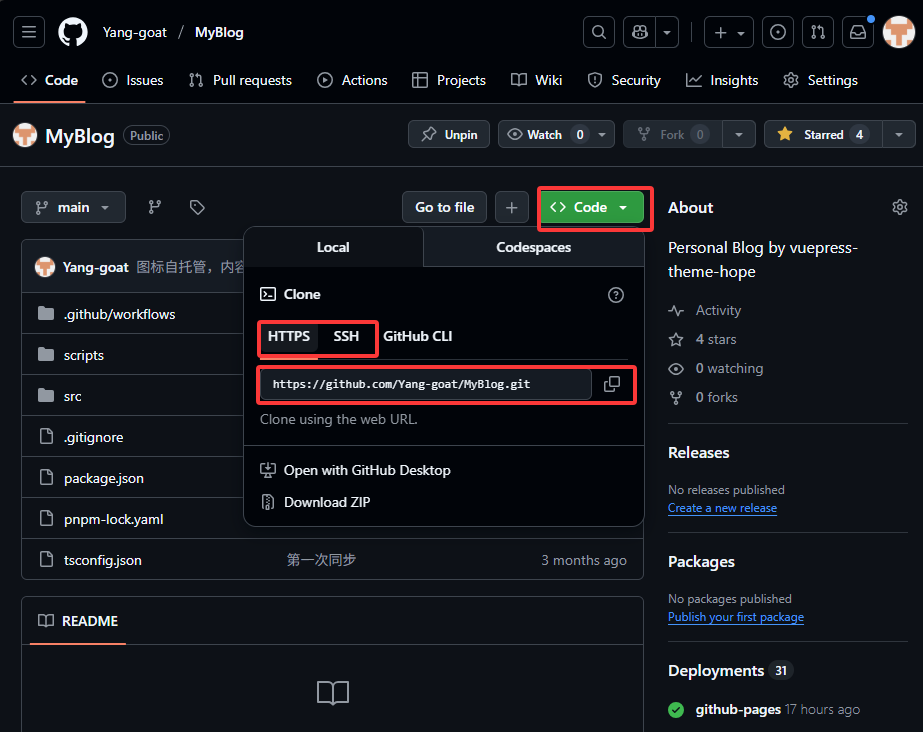Screen dimensions: 923x732
Task: Open the Copilot chat icon
Action: point(639,32)
